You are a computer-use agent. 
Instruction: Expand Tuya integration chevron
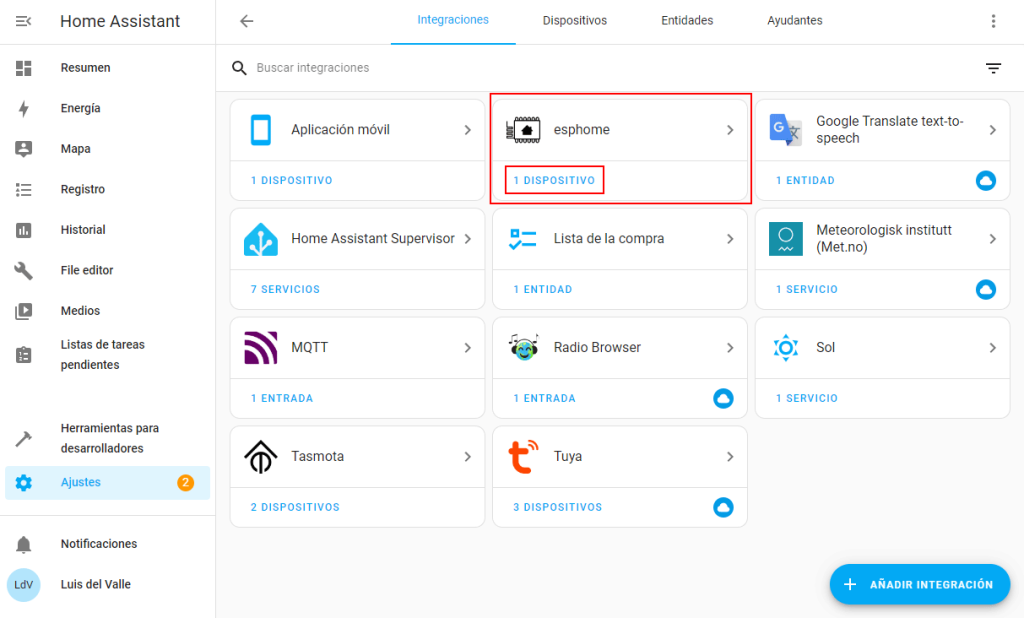730,457
